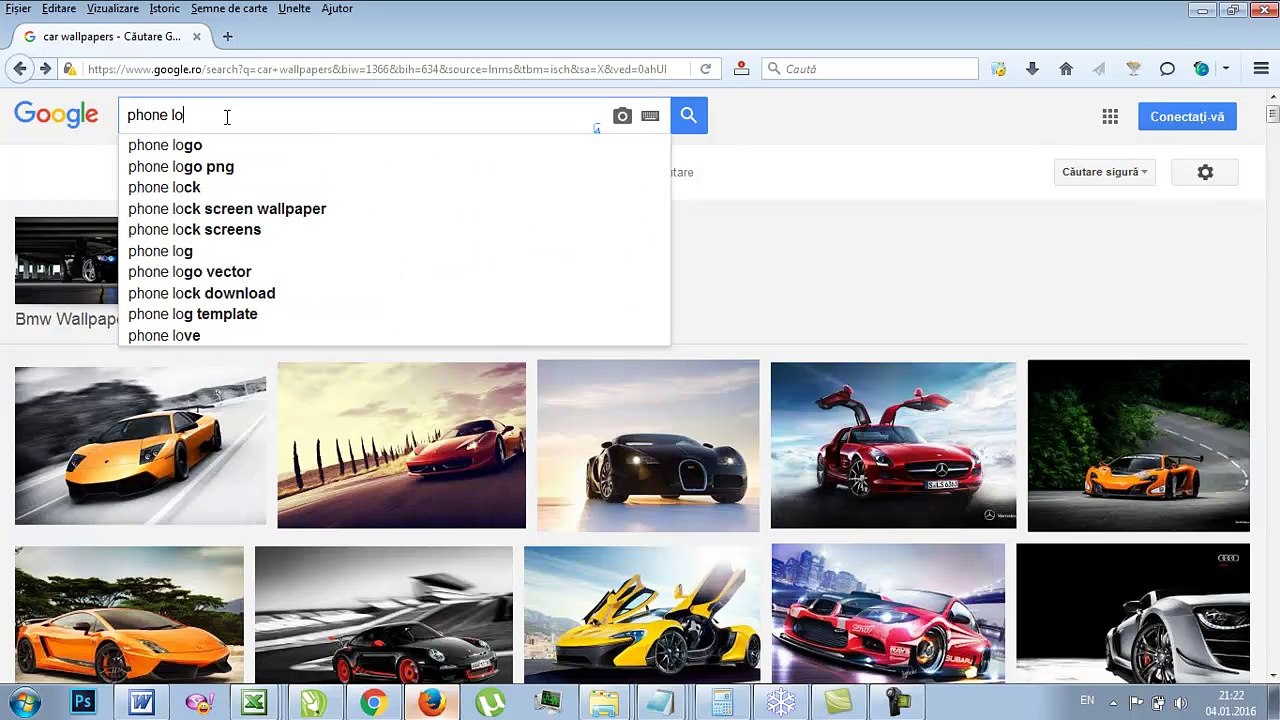The height and width of the screenshot is (720, 1280).
Task: Open Google settings gear menu
Action: click(x=1205, y=172)
